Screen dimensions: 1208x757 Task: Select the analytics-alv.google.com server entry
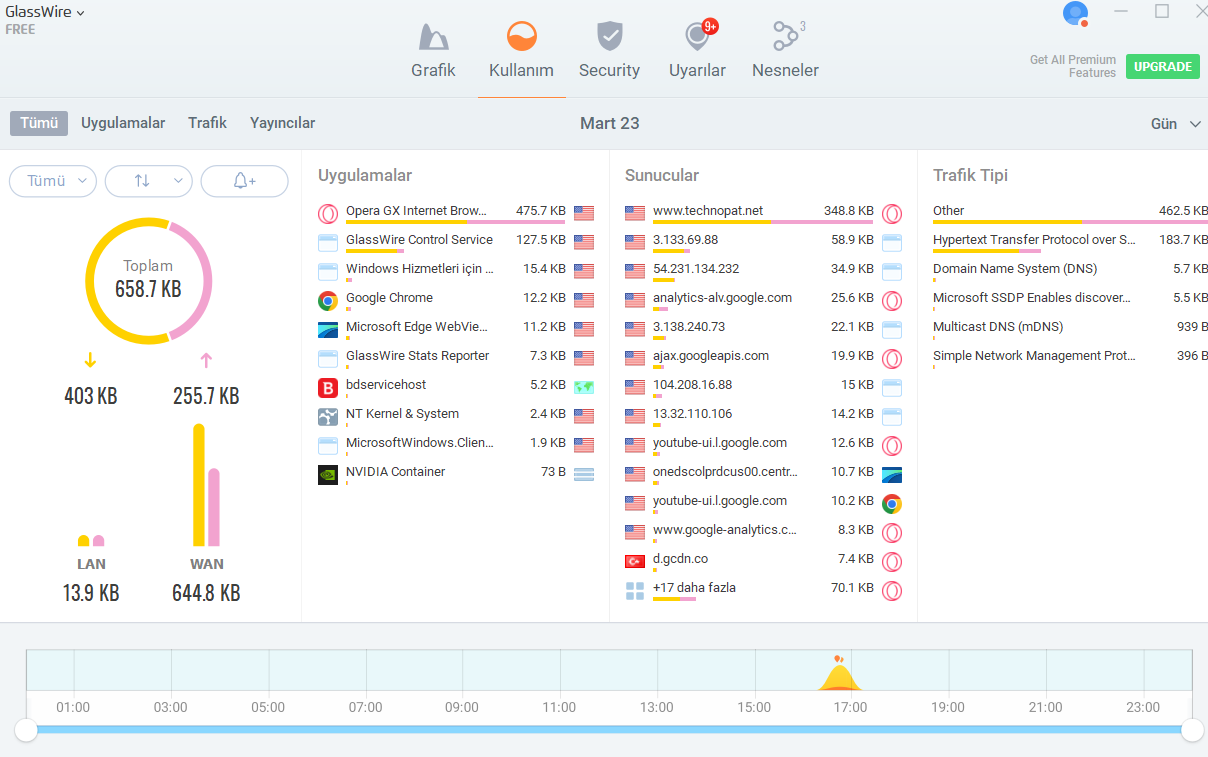763,299
